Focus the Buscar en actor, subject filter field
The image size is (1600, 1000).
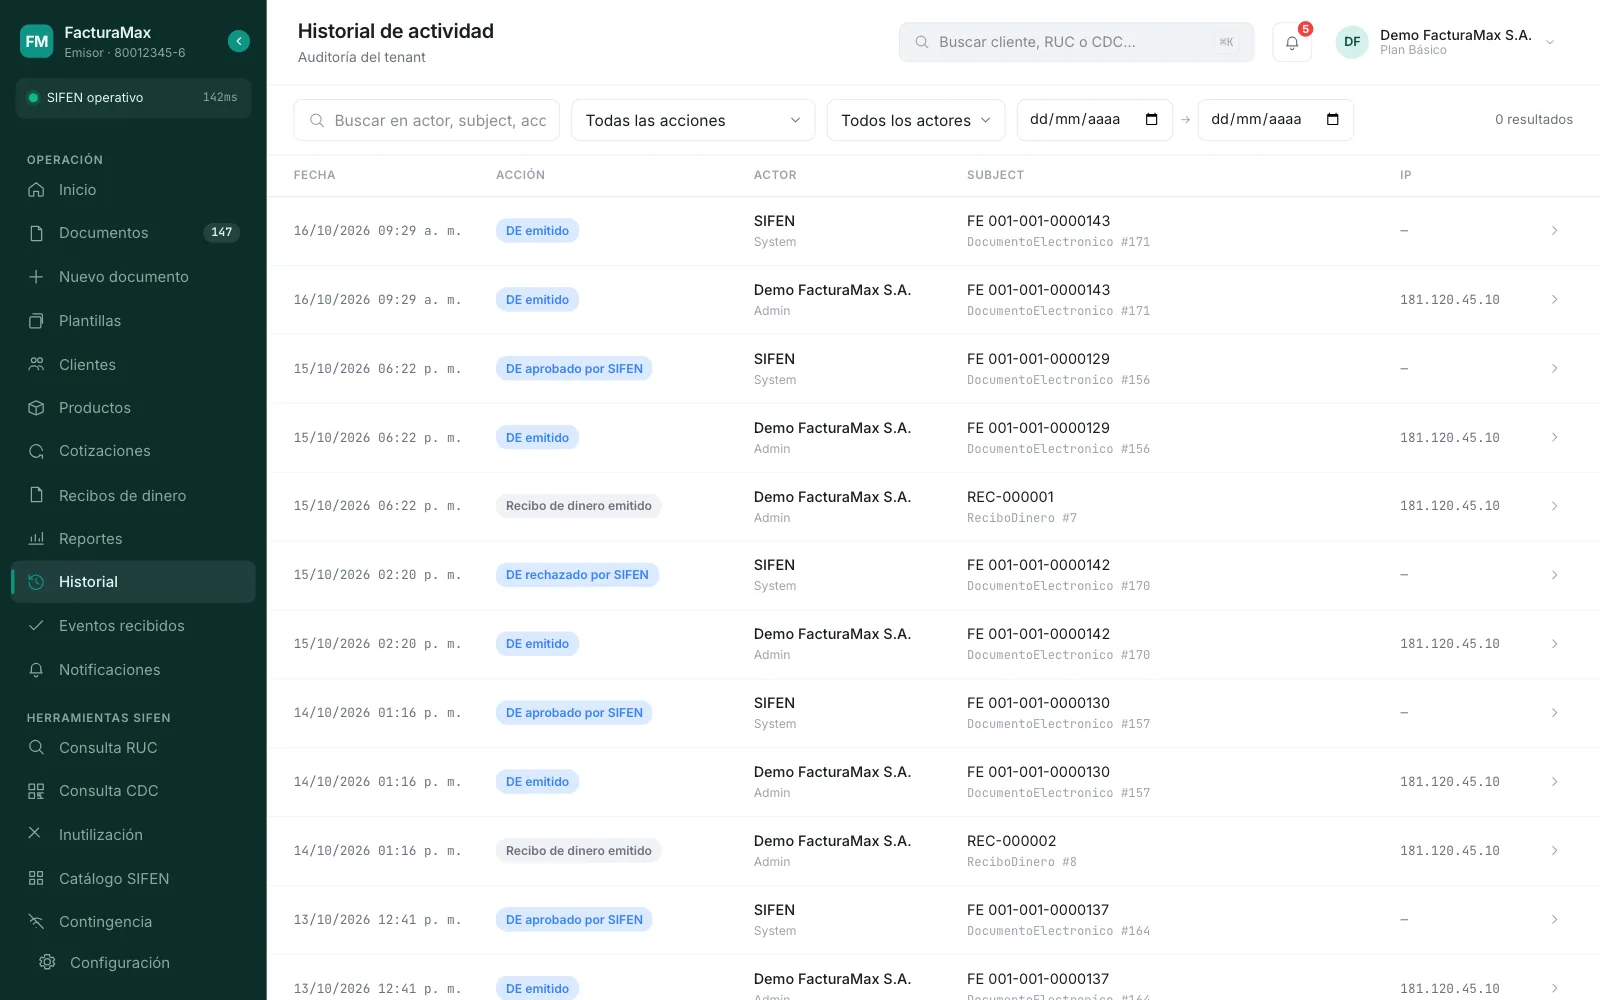(426, 120)
